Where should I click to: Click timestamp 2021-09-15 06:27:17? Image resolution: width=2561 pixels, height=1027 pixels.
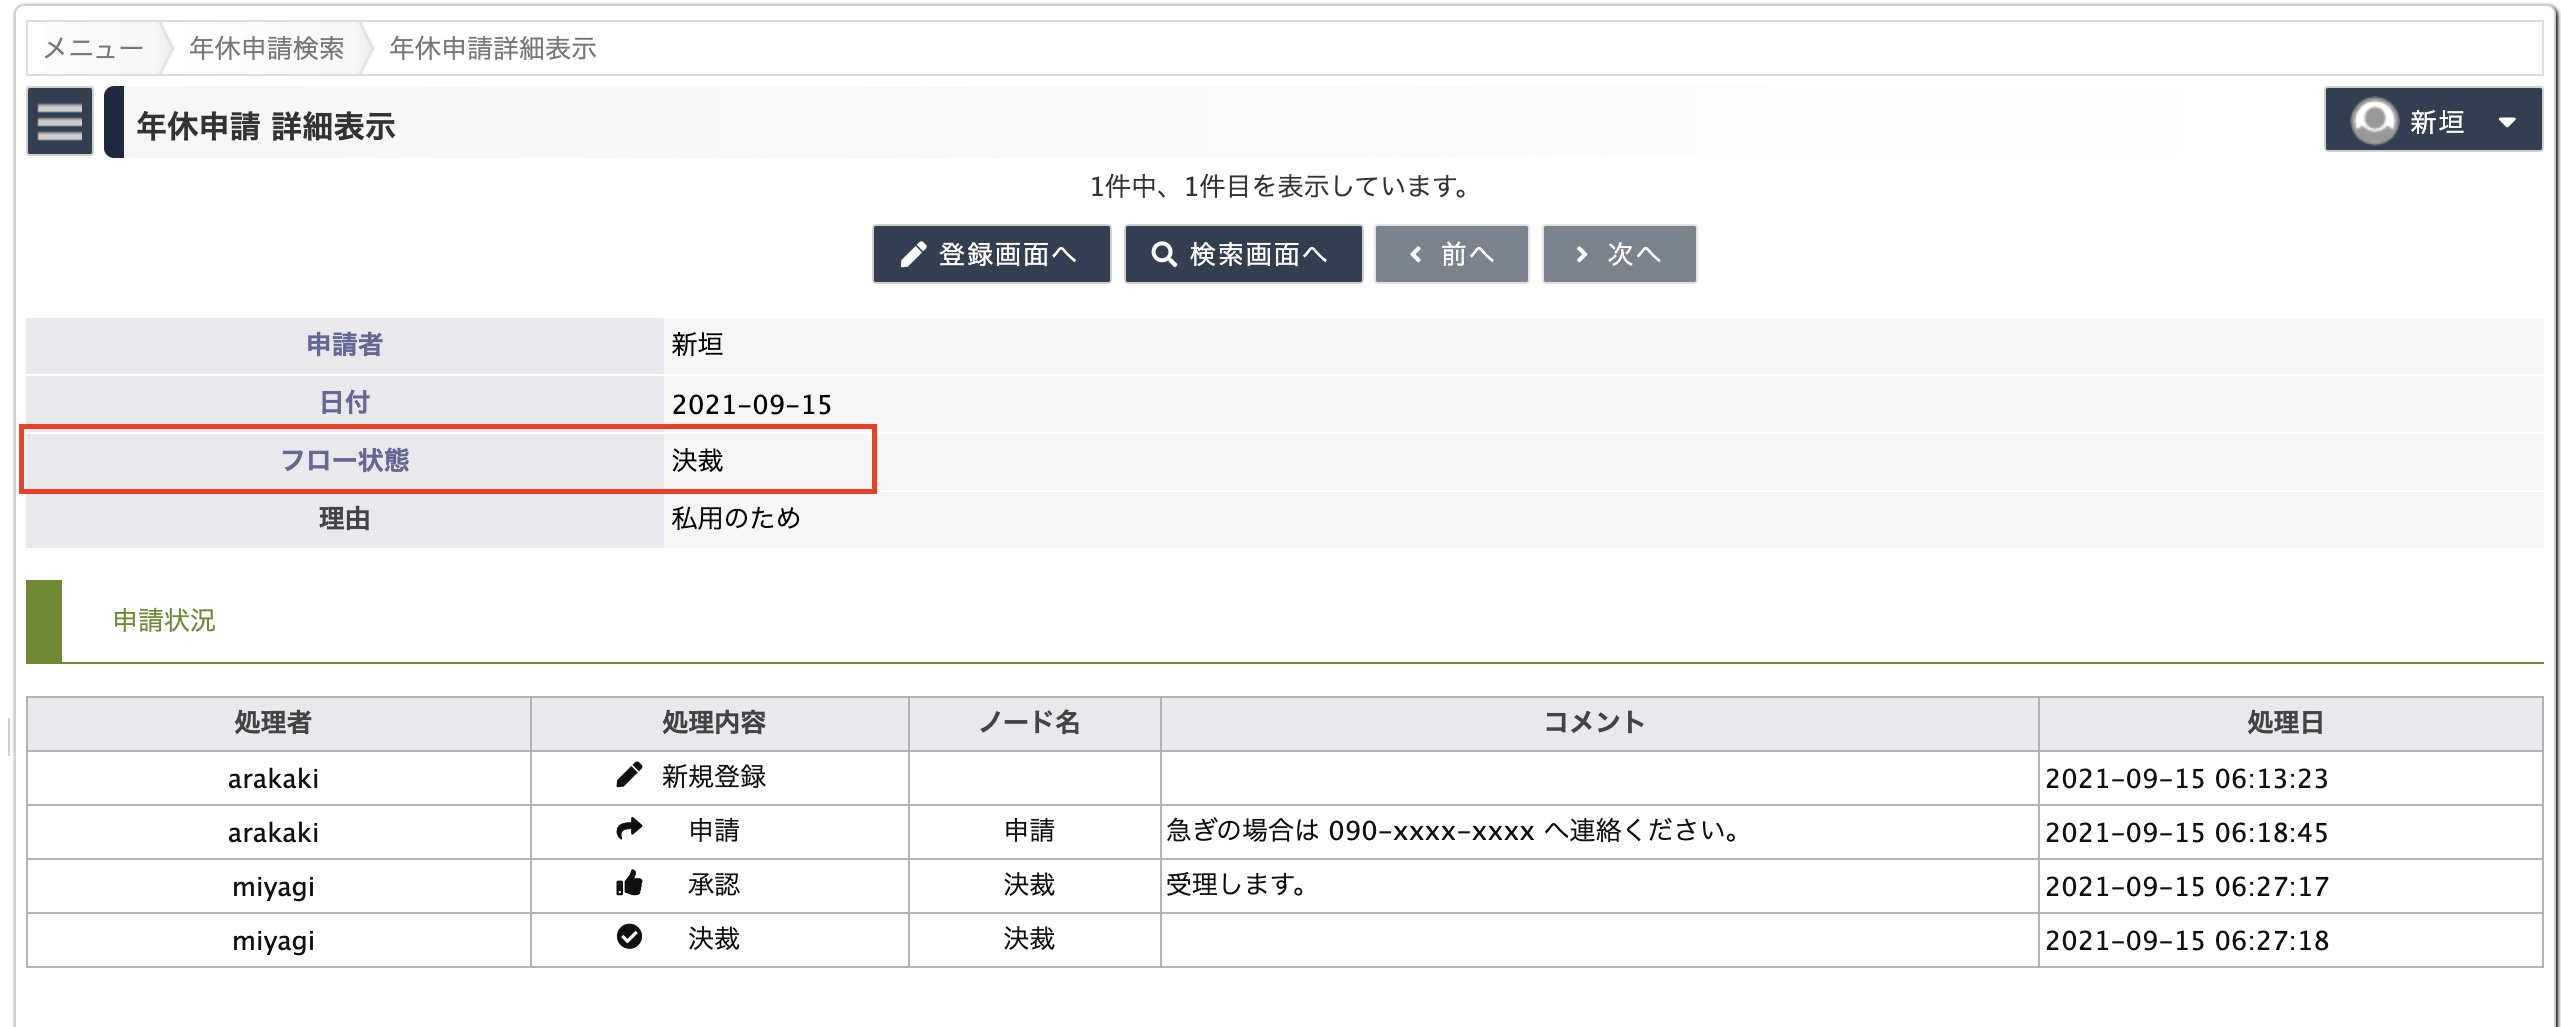click(x=2186, y=887)
